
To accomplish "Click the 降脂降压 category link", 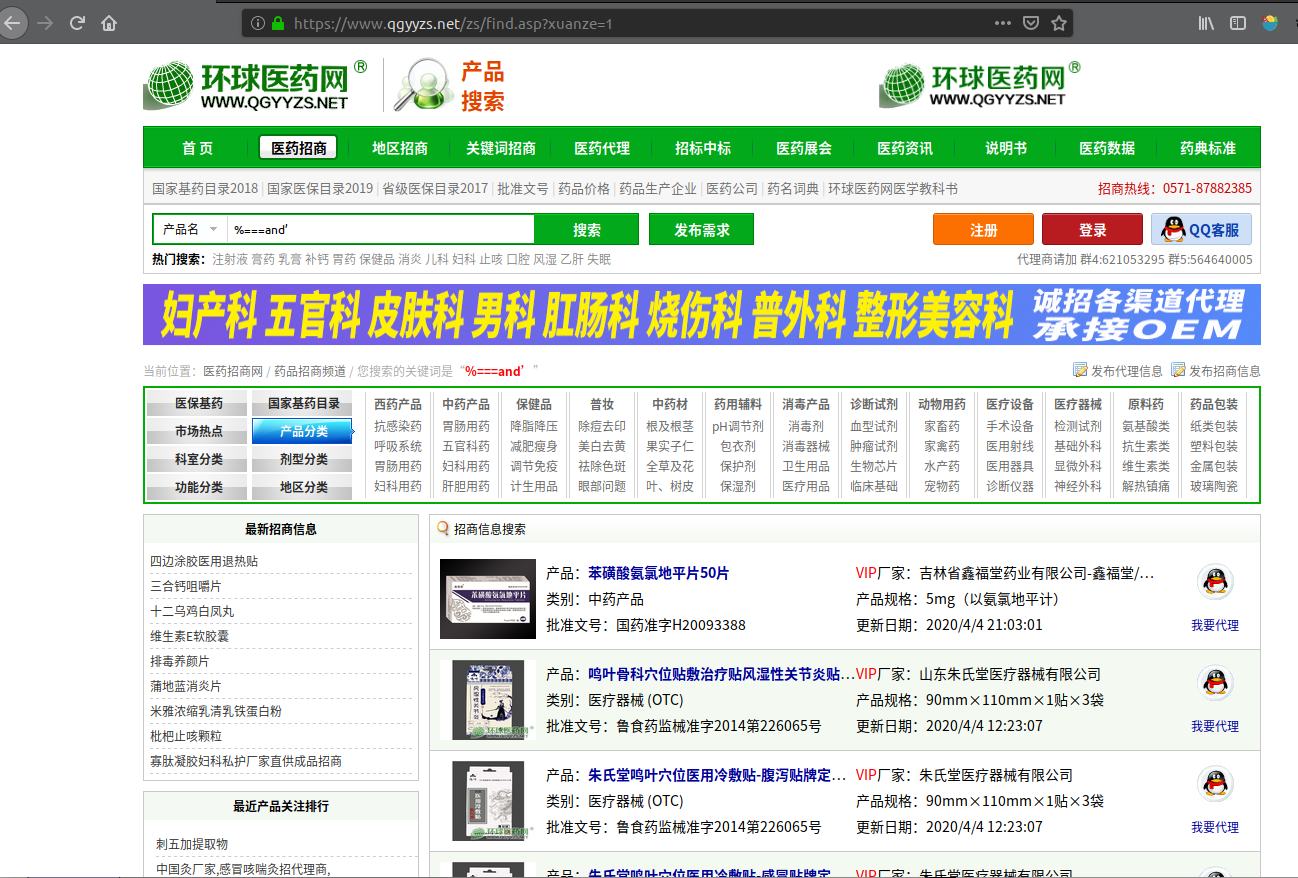I will tap(534, 426).
